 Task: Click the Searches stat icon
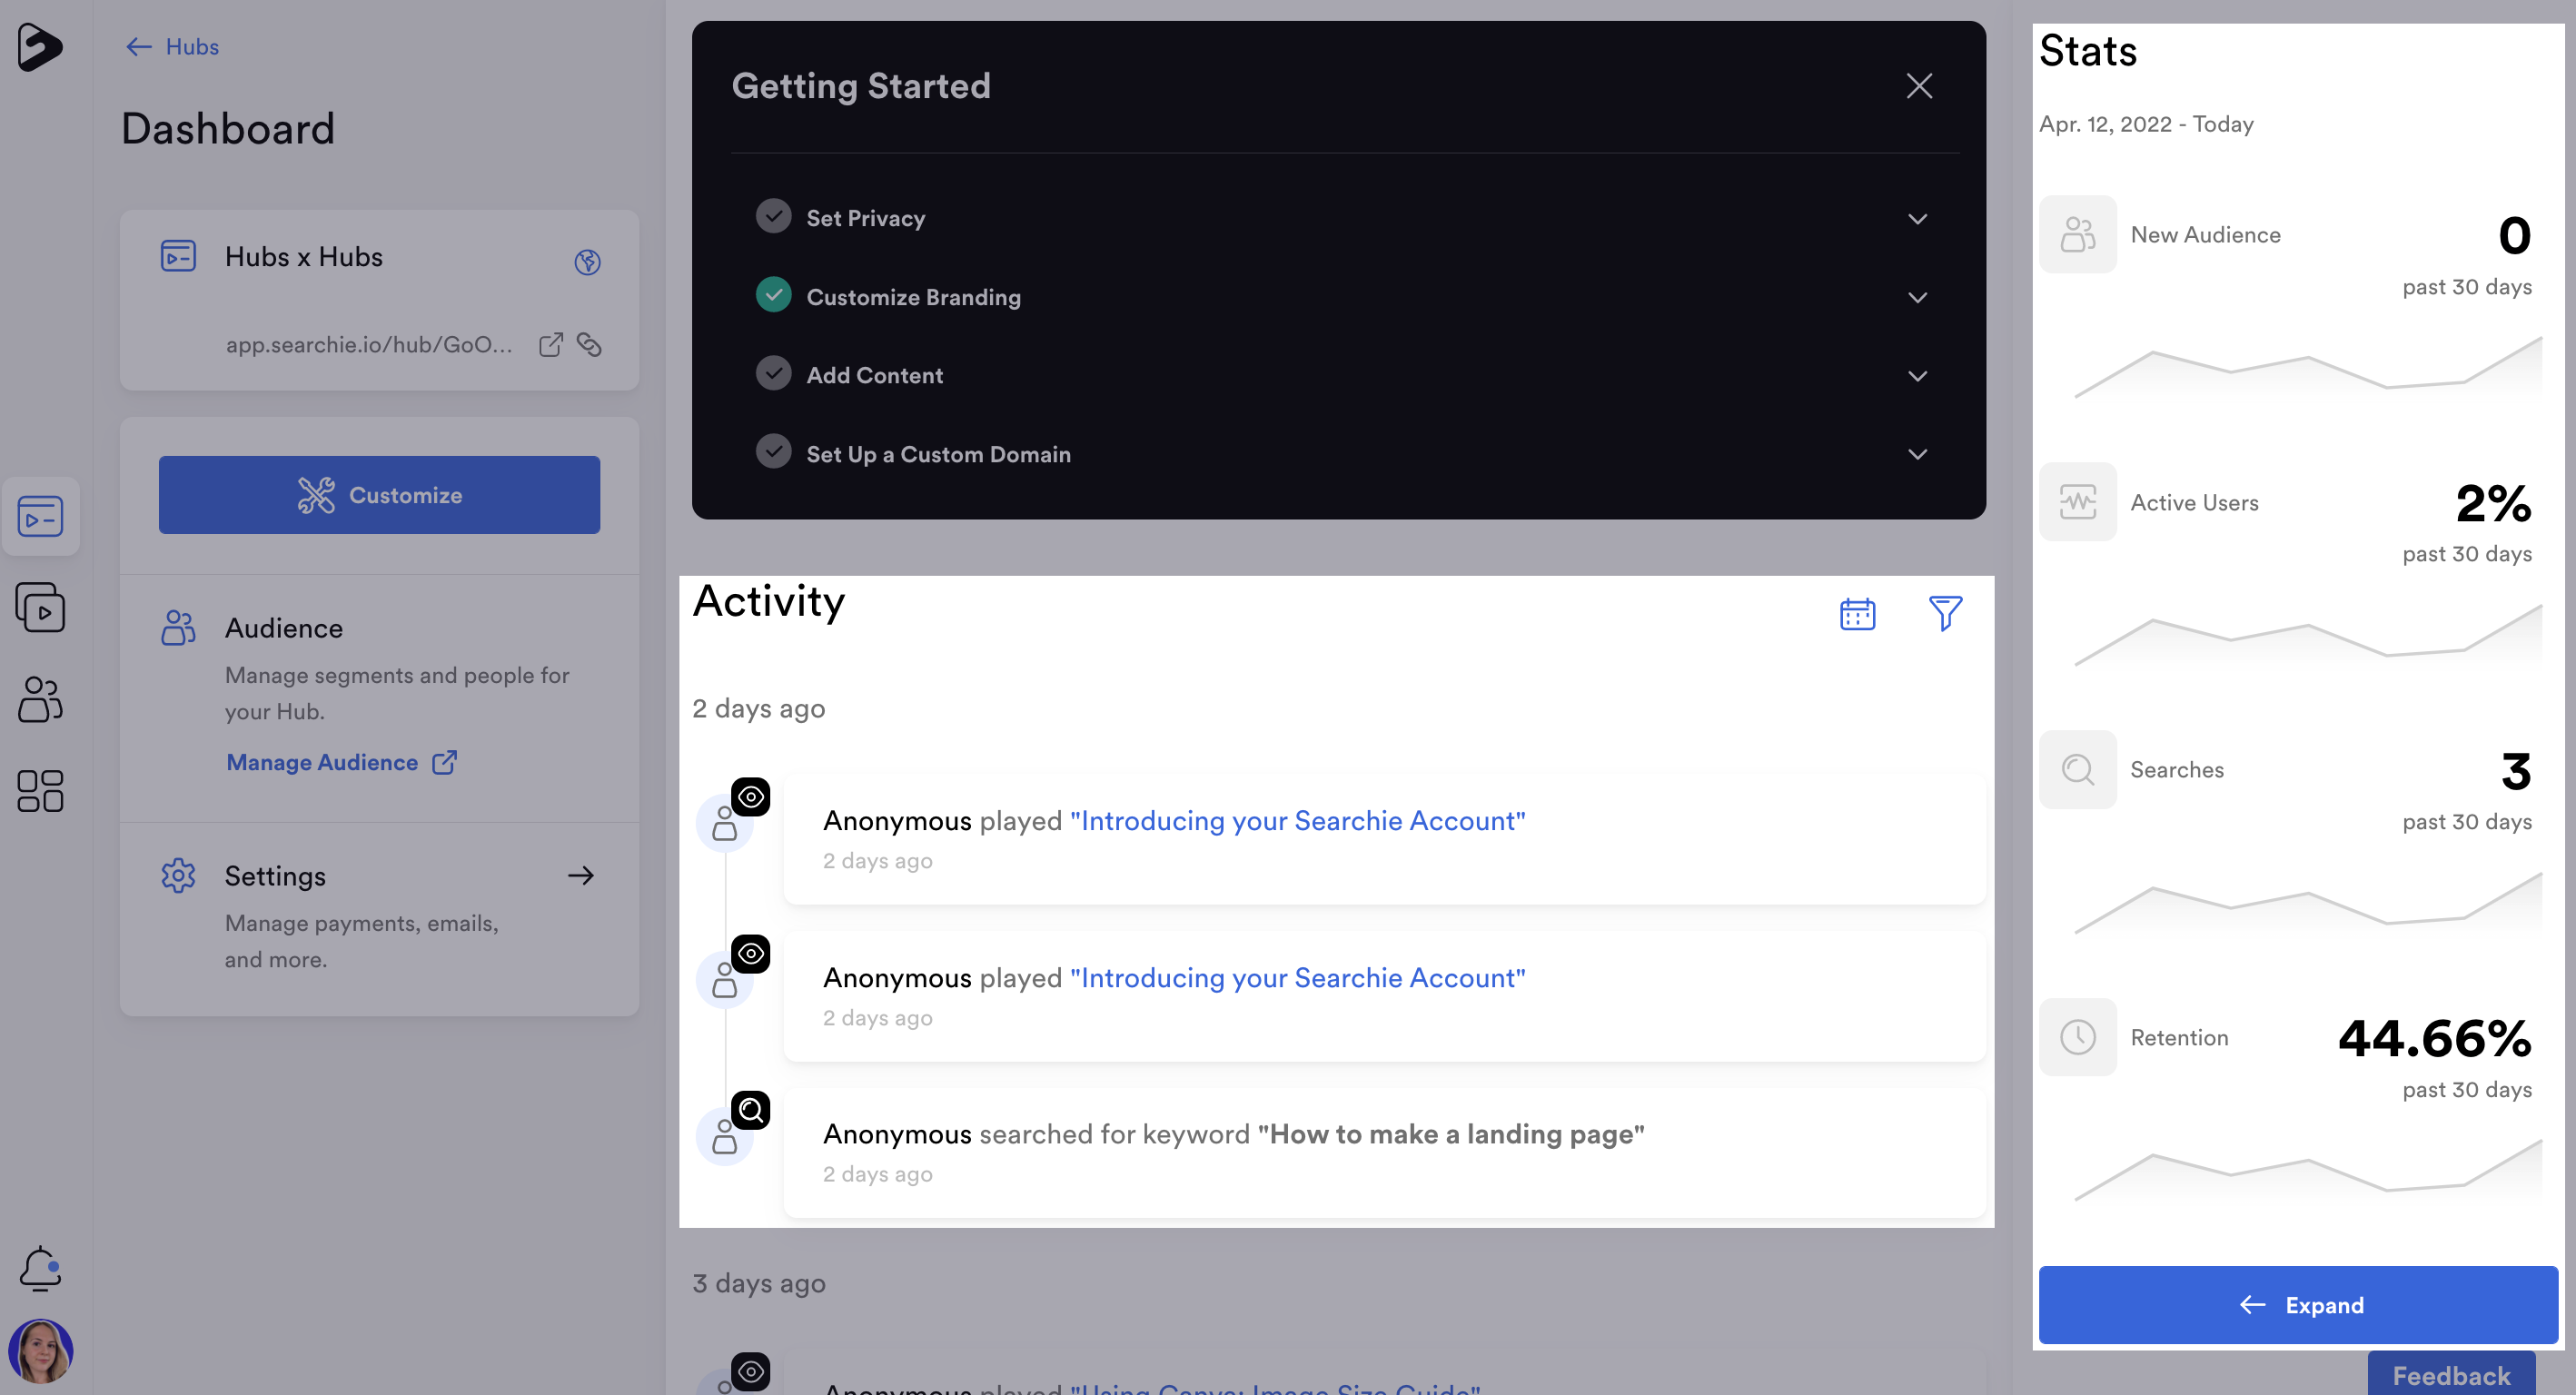(x=2077, y=770)
